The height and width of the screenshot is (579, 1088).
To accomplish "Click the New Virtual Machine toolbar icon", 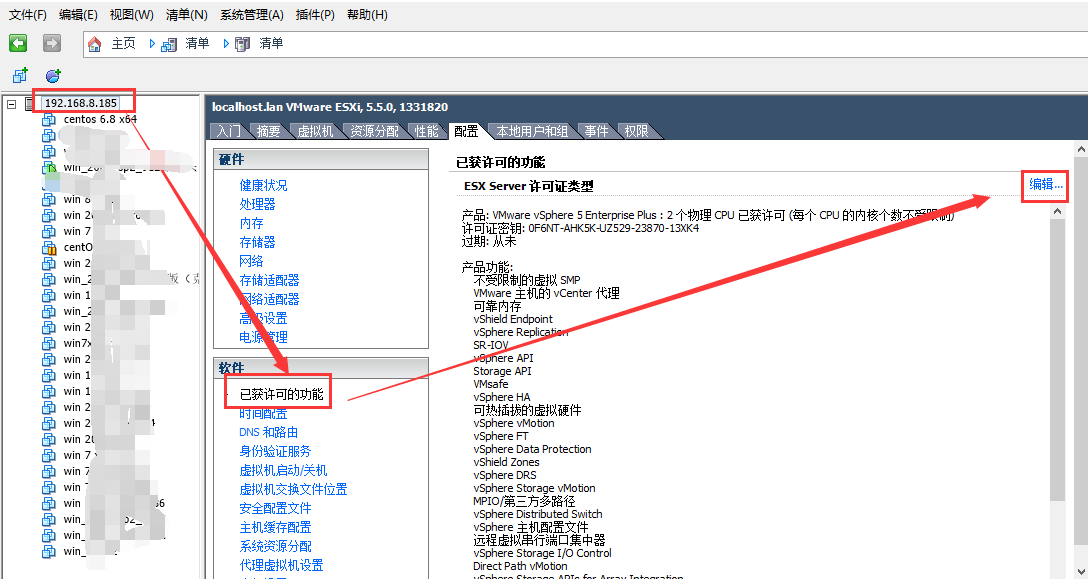I will point(20,75).
